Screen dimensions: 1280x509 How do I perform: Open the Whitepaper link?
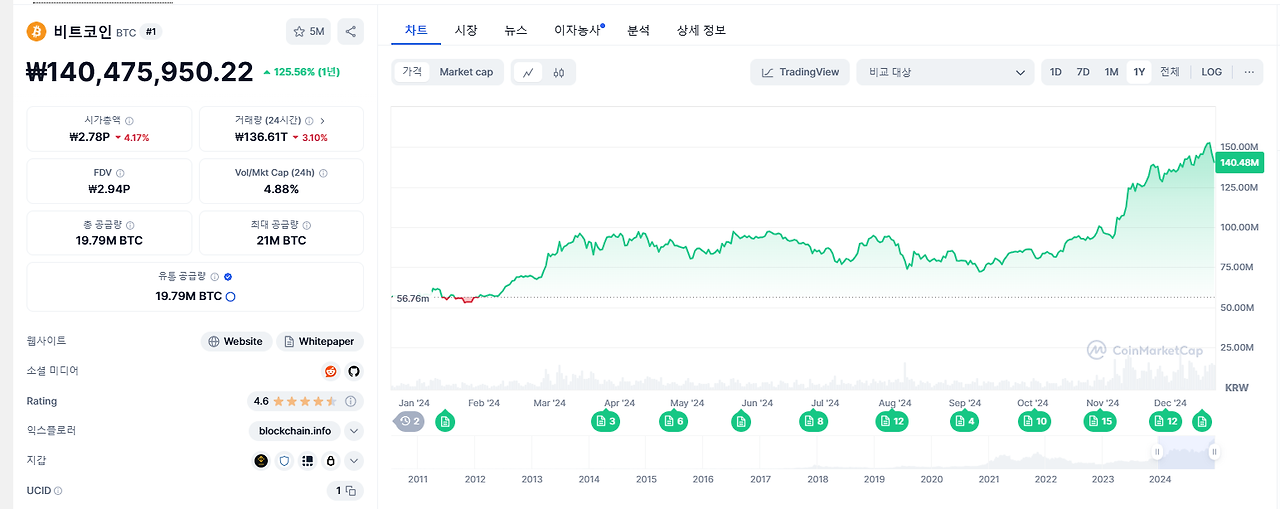click(x=320, y=341)
